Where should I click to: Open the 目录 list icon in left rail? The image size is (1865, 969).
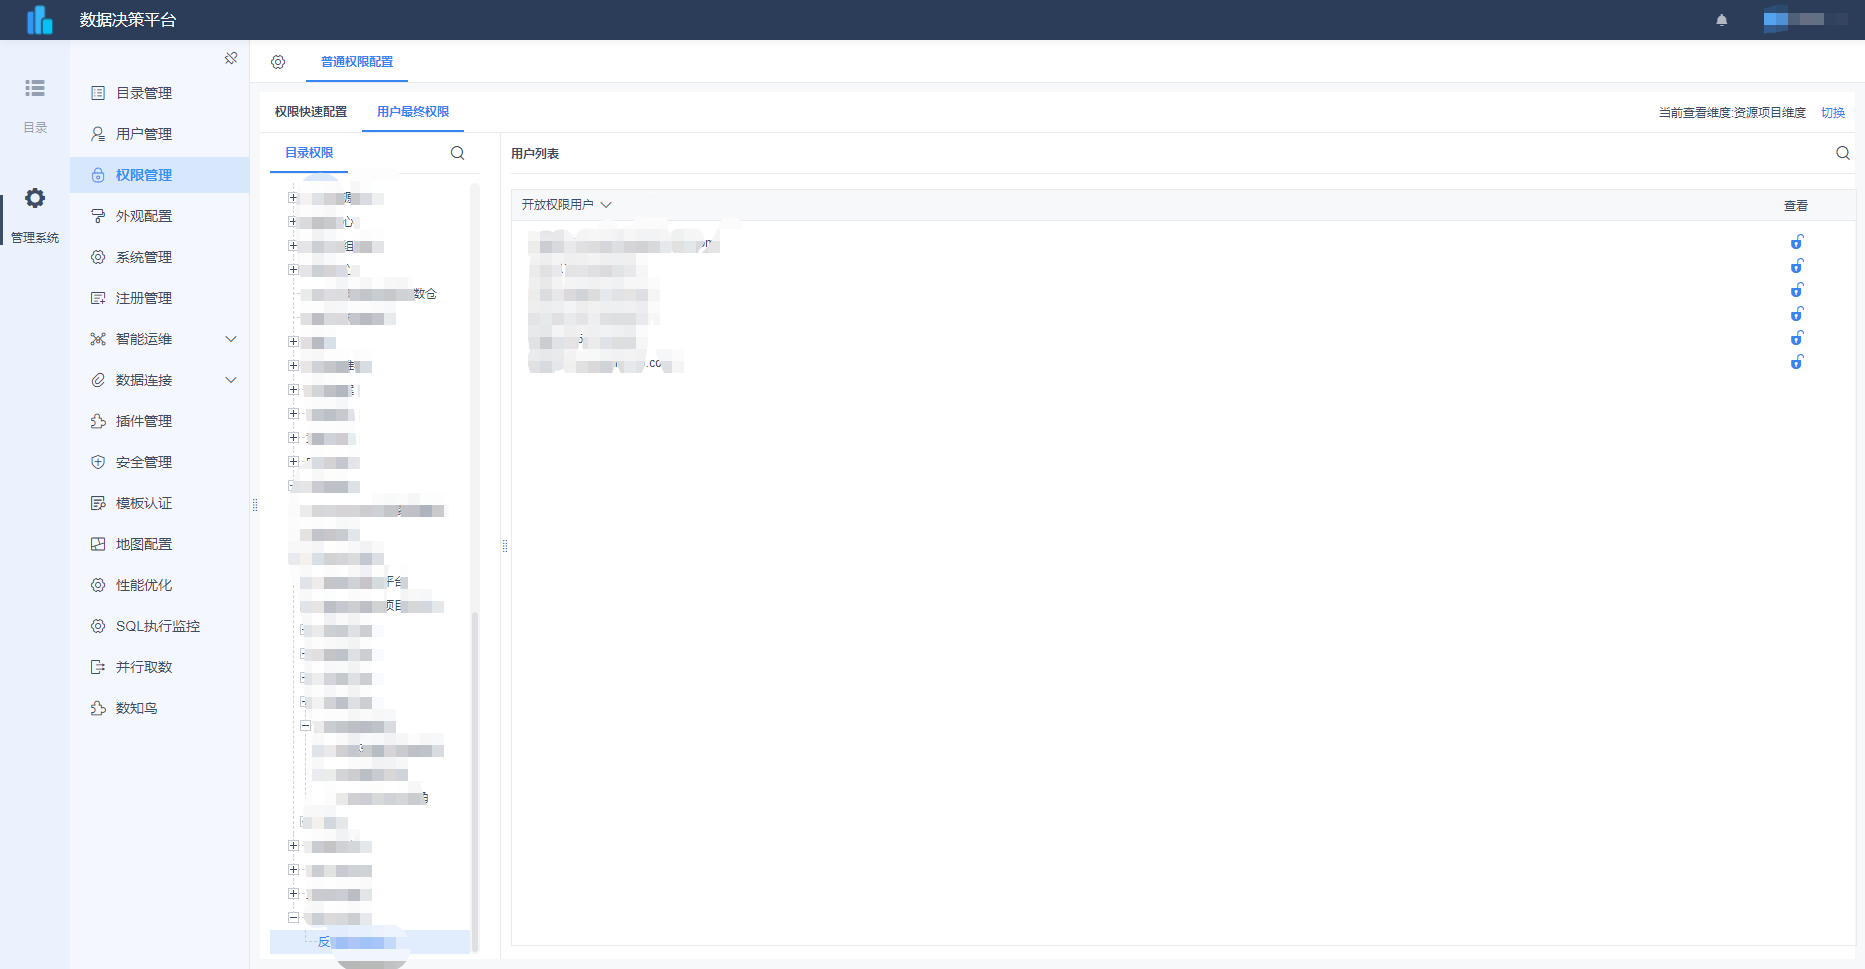[35, 88]
